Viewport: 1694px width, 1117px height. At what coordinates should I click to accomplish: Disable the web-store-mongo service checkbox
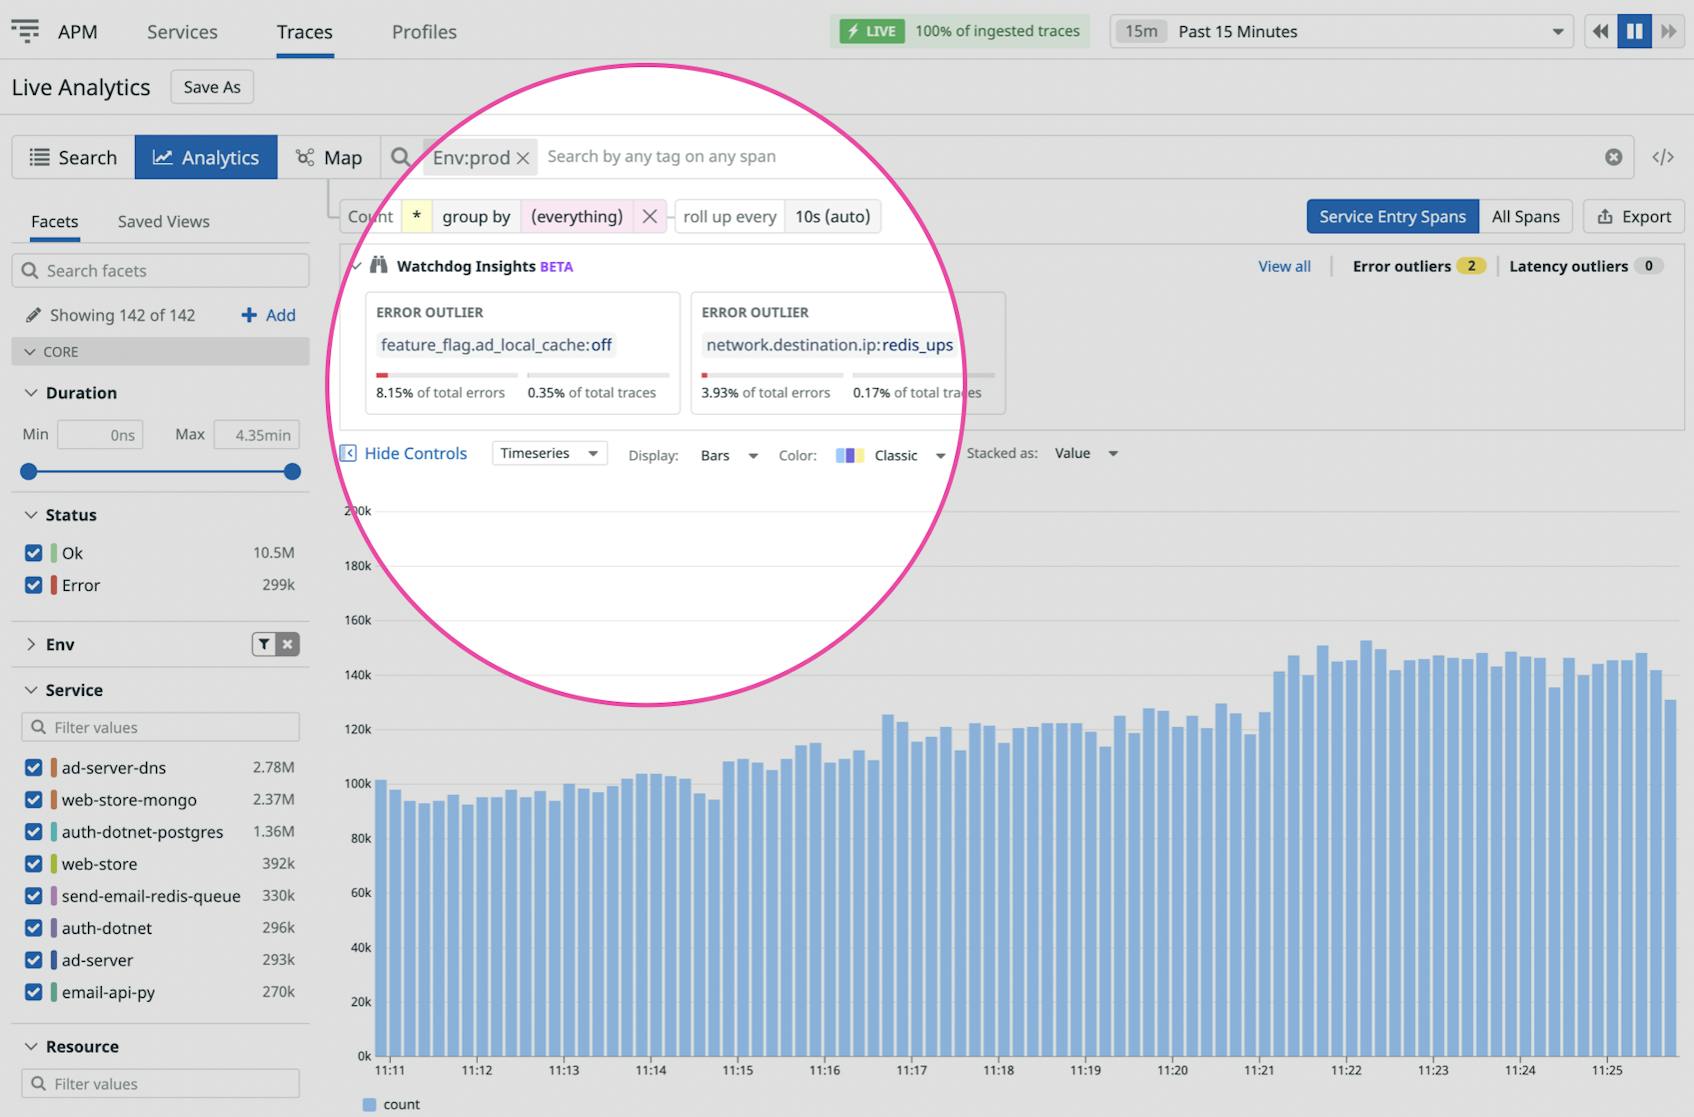[33, 799]
